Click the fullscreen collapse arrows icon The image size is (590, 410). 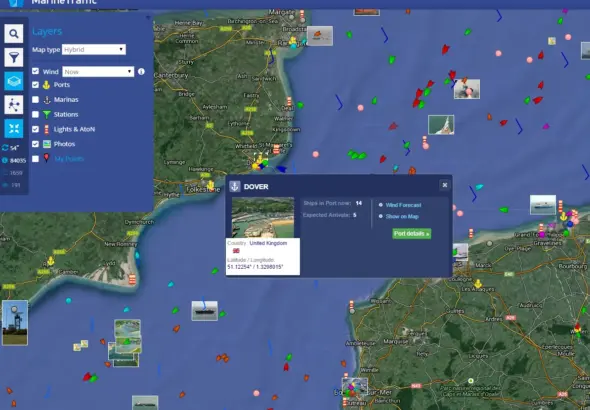coord(14,129)
